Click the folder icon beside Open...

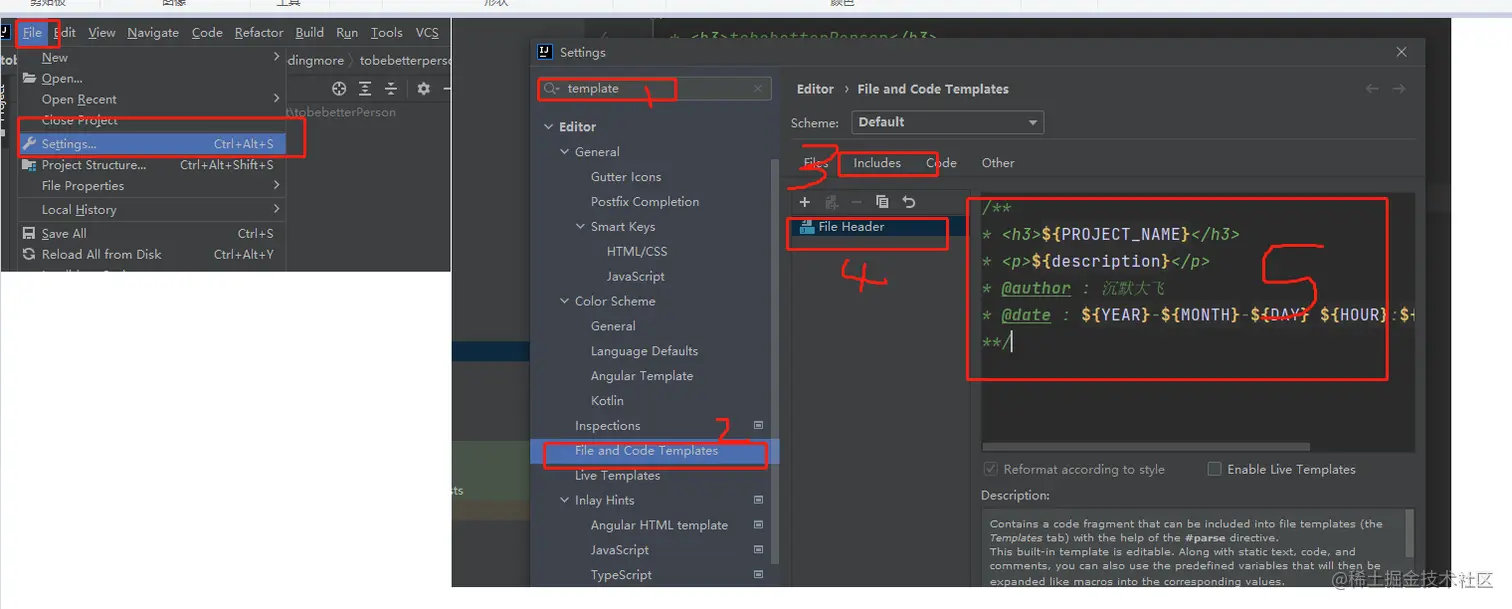point(30,78)
